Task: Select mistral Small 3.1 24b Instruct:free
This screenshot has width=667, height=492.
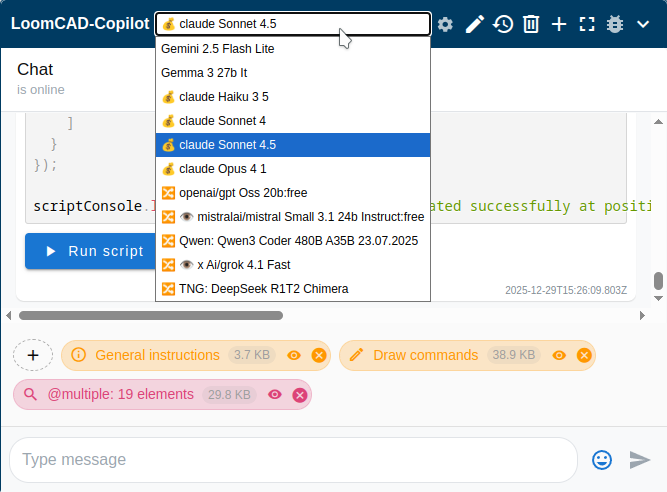Action: pos(293,217)
